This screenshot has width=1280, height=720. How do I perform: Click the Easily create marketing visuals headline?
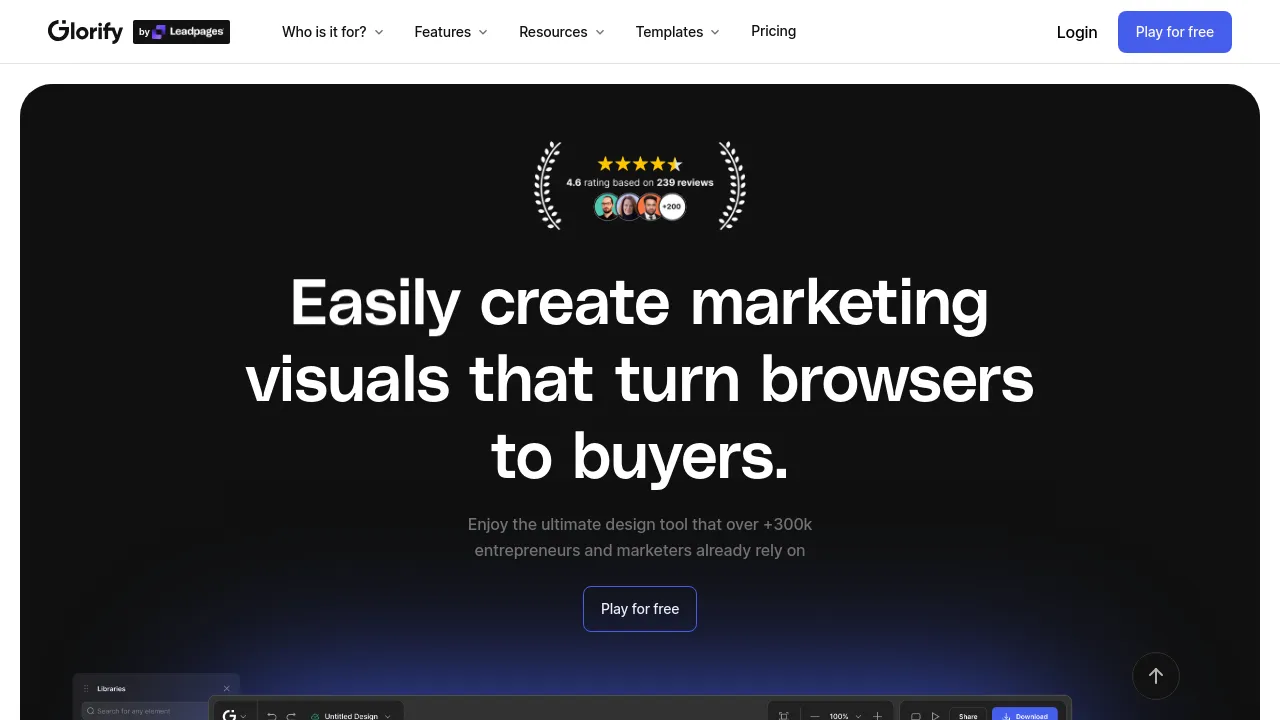click(x=640, y=379)
